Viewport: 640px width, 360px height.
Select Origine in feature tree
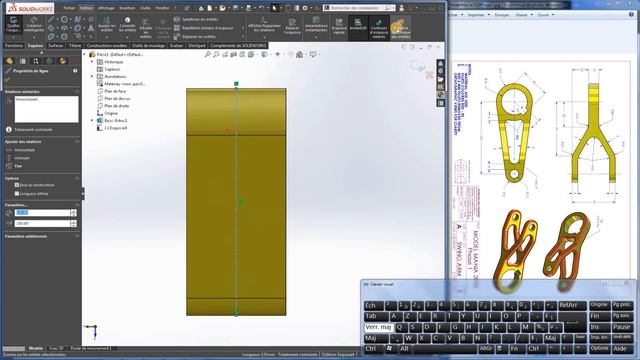[x=107, y=113]
